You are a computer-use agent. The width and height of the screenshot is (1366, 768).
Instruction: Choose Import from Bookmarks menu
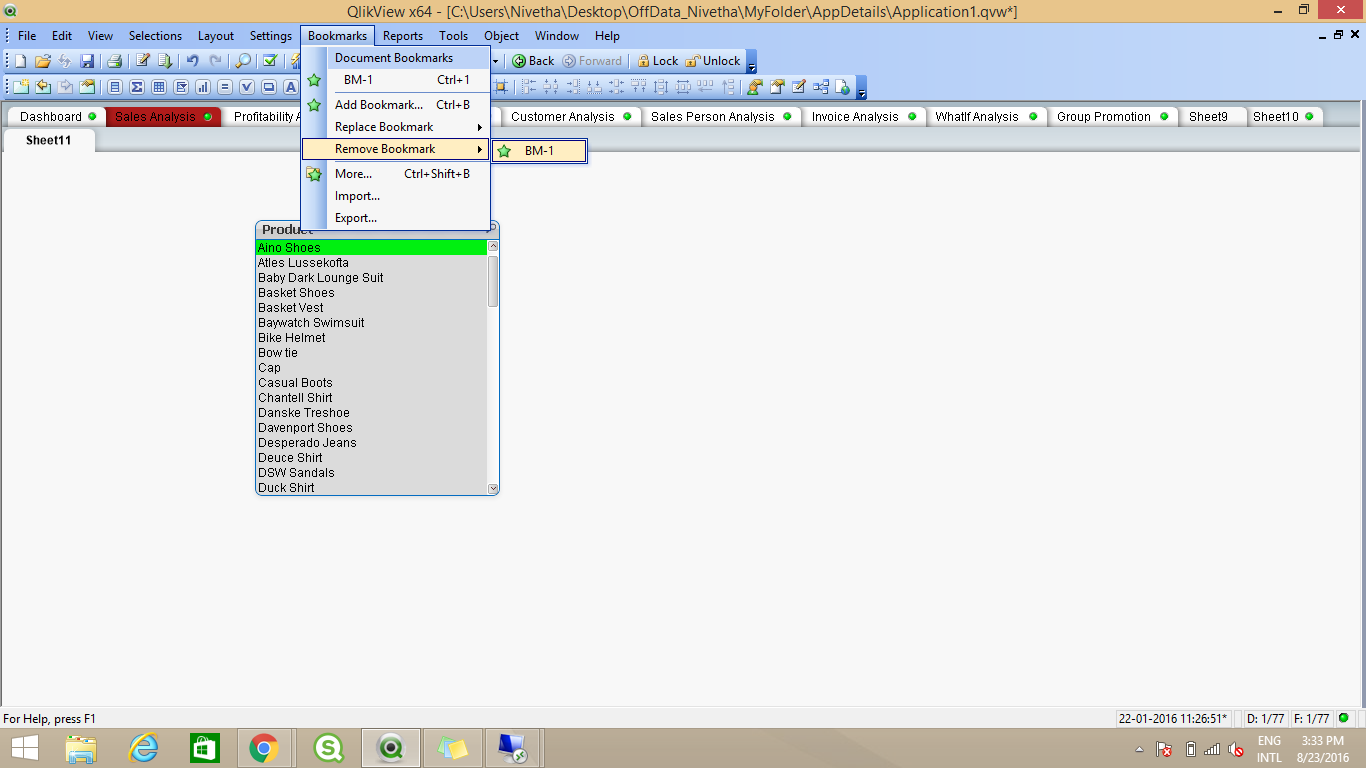396,196
